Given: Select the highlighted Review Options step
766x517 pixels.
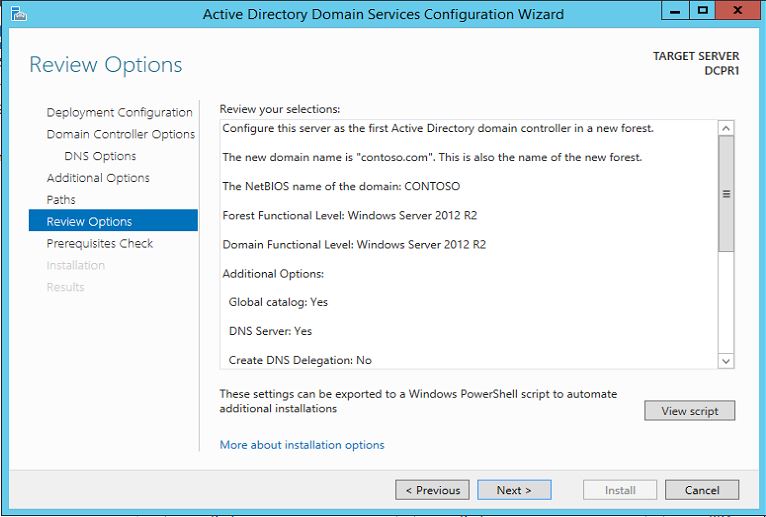Looking at the screenshot, I should click(113, 220).
